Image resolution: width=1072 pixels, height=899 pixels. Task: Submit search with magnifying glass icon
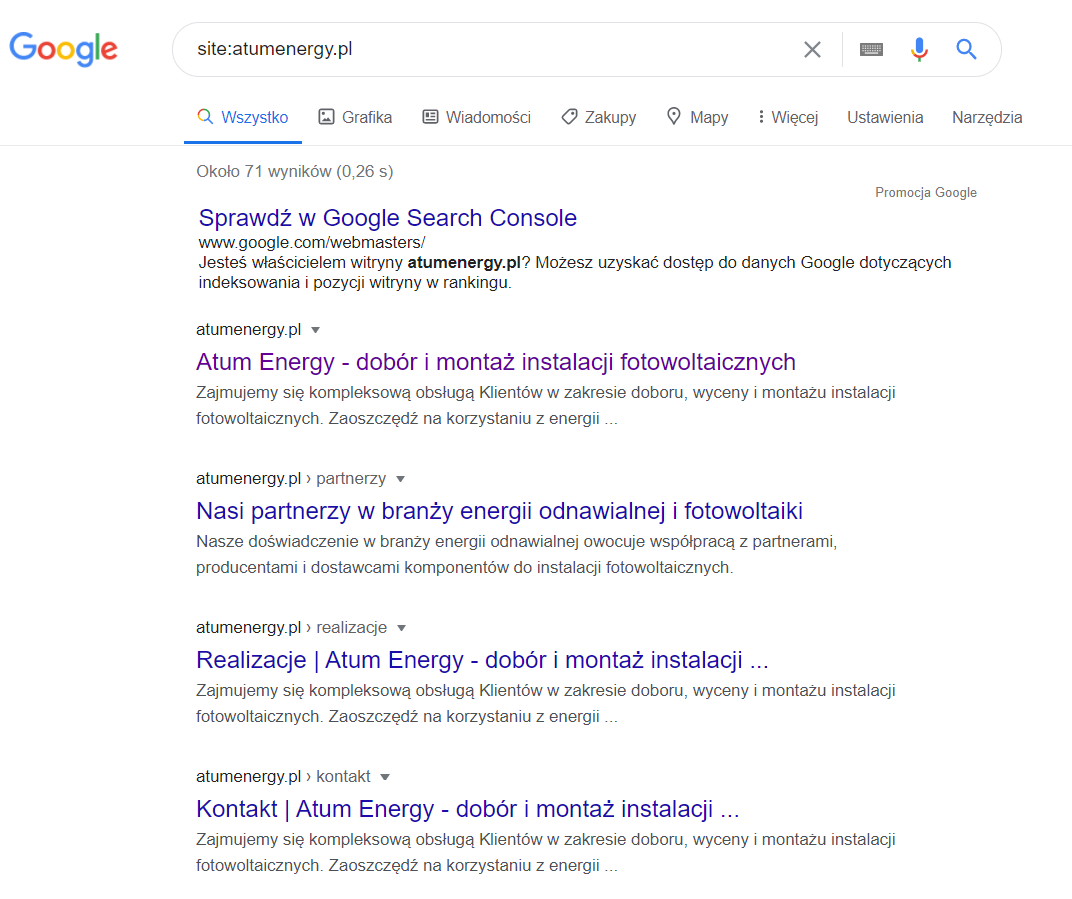click(x=966, y=49)
